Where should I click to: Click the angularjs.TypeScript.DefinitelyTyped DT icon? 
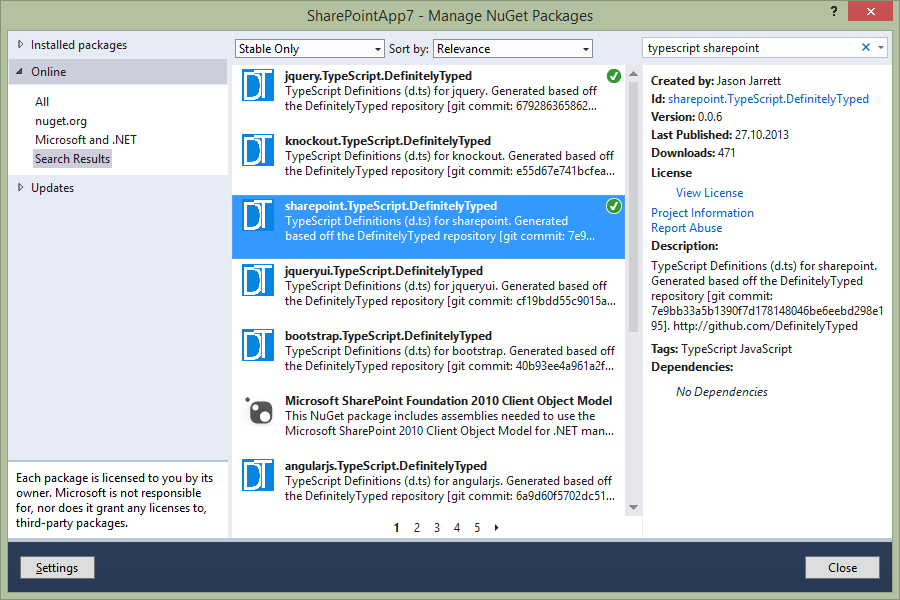[258, 476]
